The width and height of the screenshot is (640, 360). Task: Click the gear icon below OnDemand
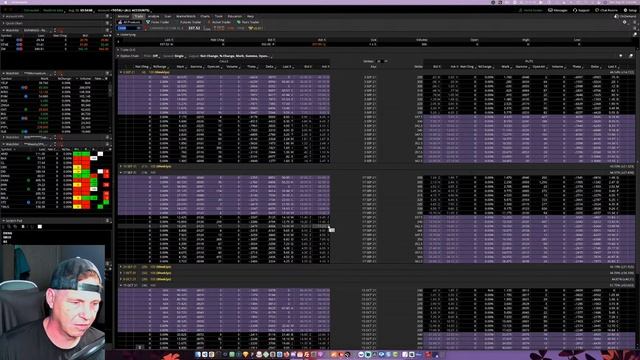point(624,22)
